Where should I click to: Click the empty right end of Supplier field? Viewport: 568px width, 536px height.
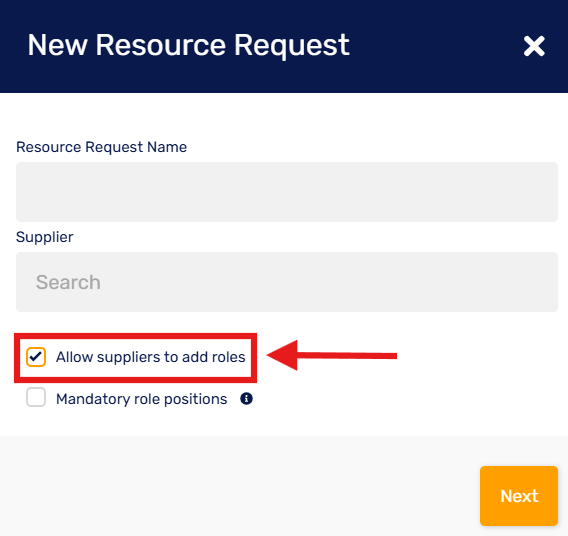click(x=507, y=282)
